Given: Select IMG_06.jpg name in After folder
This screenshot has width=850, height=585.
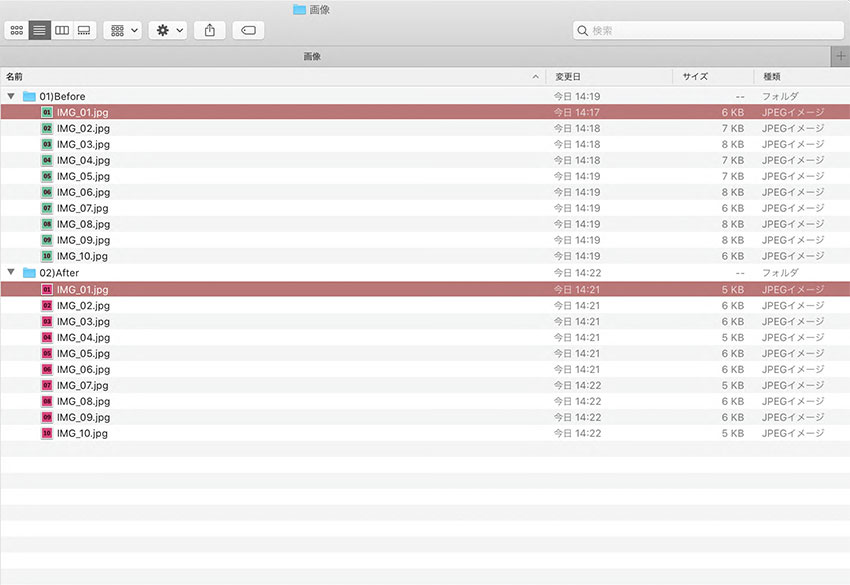Looking at the screenshot, I should point(83,370).
